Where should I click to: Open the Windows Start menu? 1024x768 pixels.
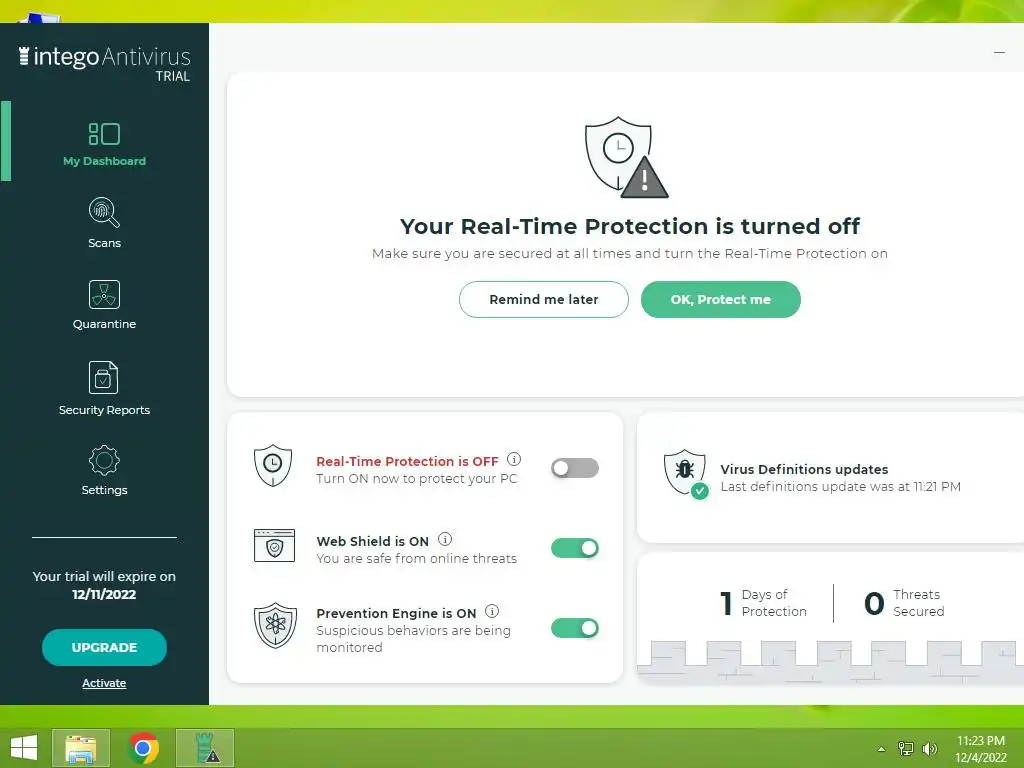tap(24, 748)
